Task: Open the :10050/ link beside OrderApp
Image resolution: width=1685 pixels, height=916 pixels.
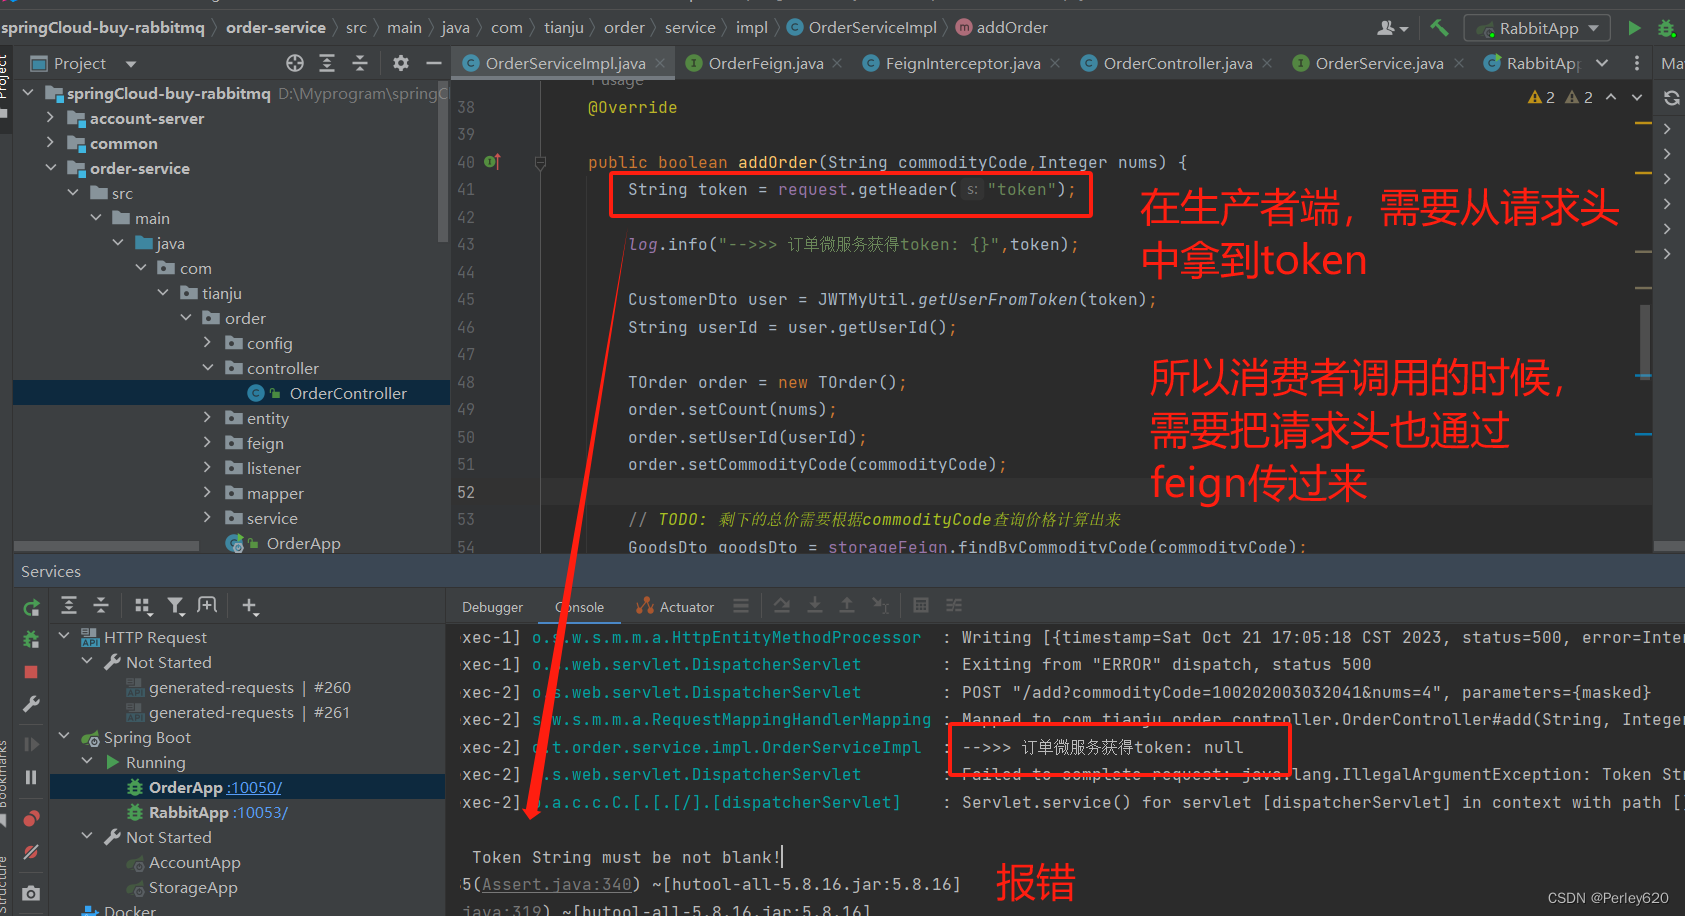Action: [x=255, y=788]
